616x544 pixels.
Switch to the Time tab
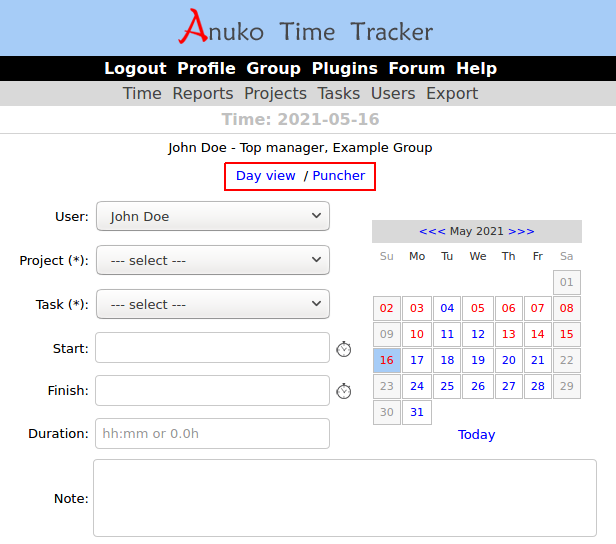tap(142, 93)
